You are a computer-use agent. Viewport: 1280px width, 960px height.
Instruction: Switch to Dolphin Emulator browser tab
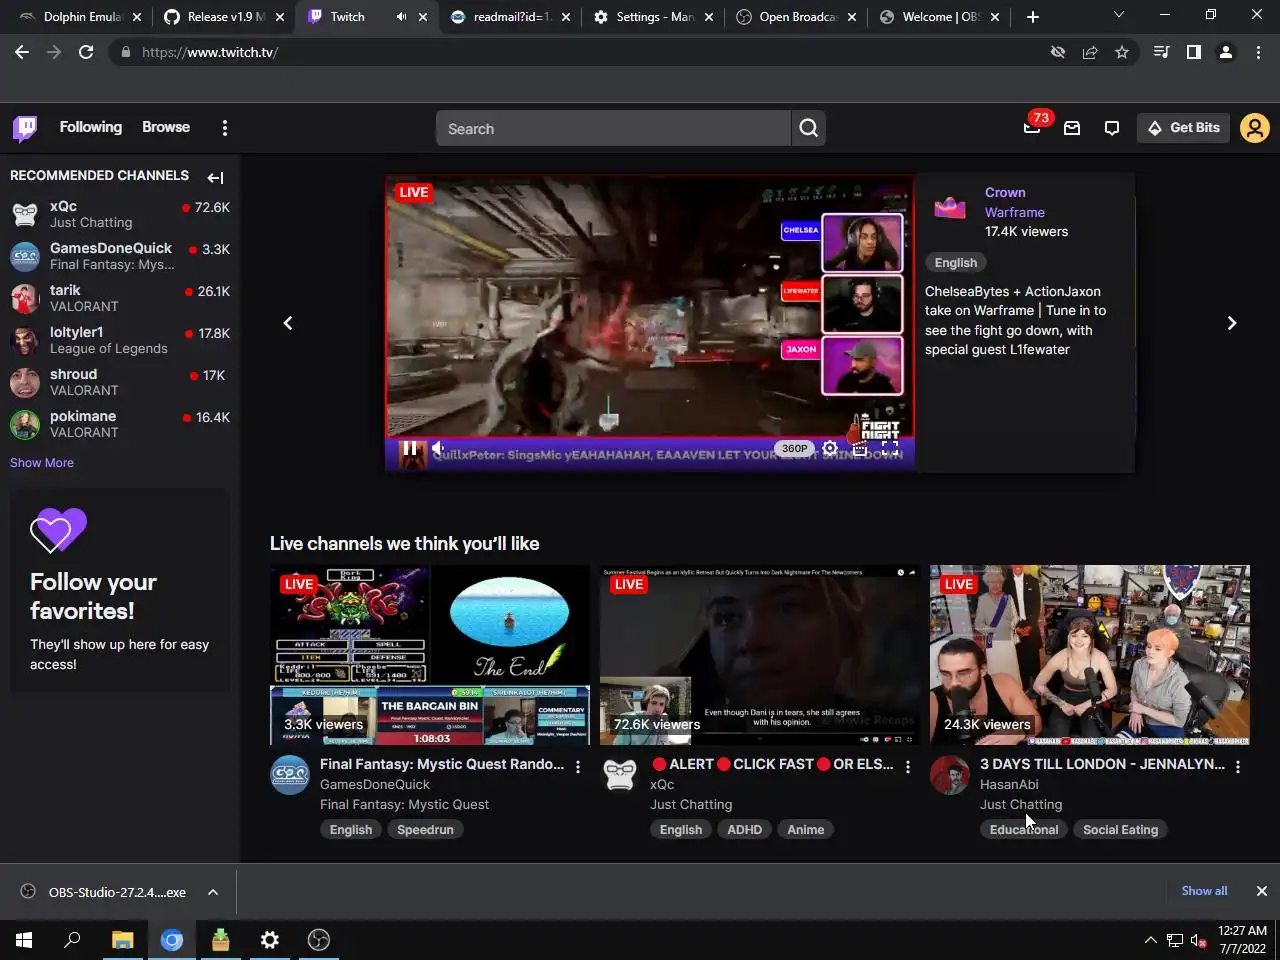click(x=79, y=17)
